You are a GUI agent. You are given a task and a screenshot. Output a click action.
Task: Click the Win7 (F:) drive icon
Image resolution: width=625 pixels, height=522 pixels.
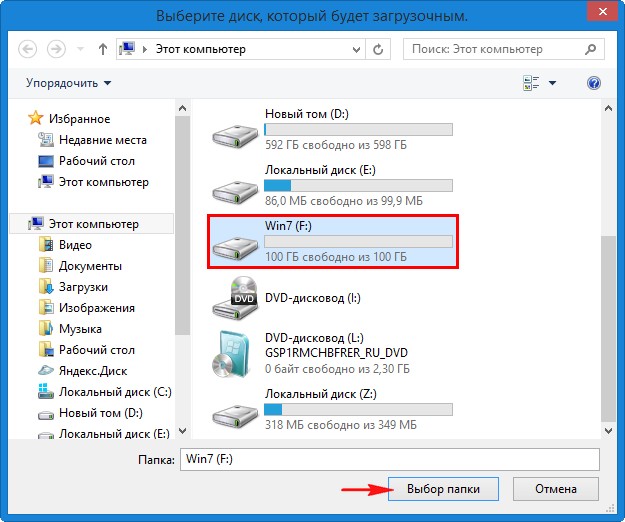[x=235, y=247]
